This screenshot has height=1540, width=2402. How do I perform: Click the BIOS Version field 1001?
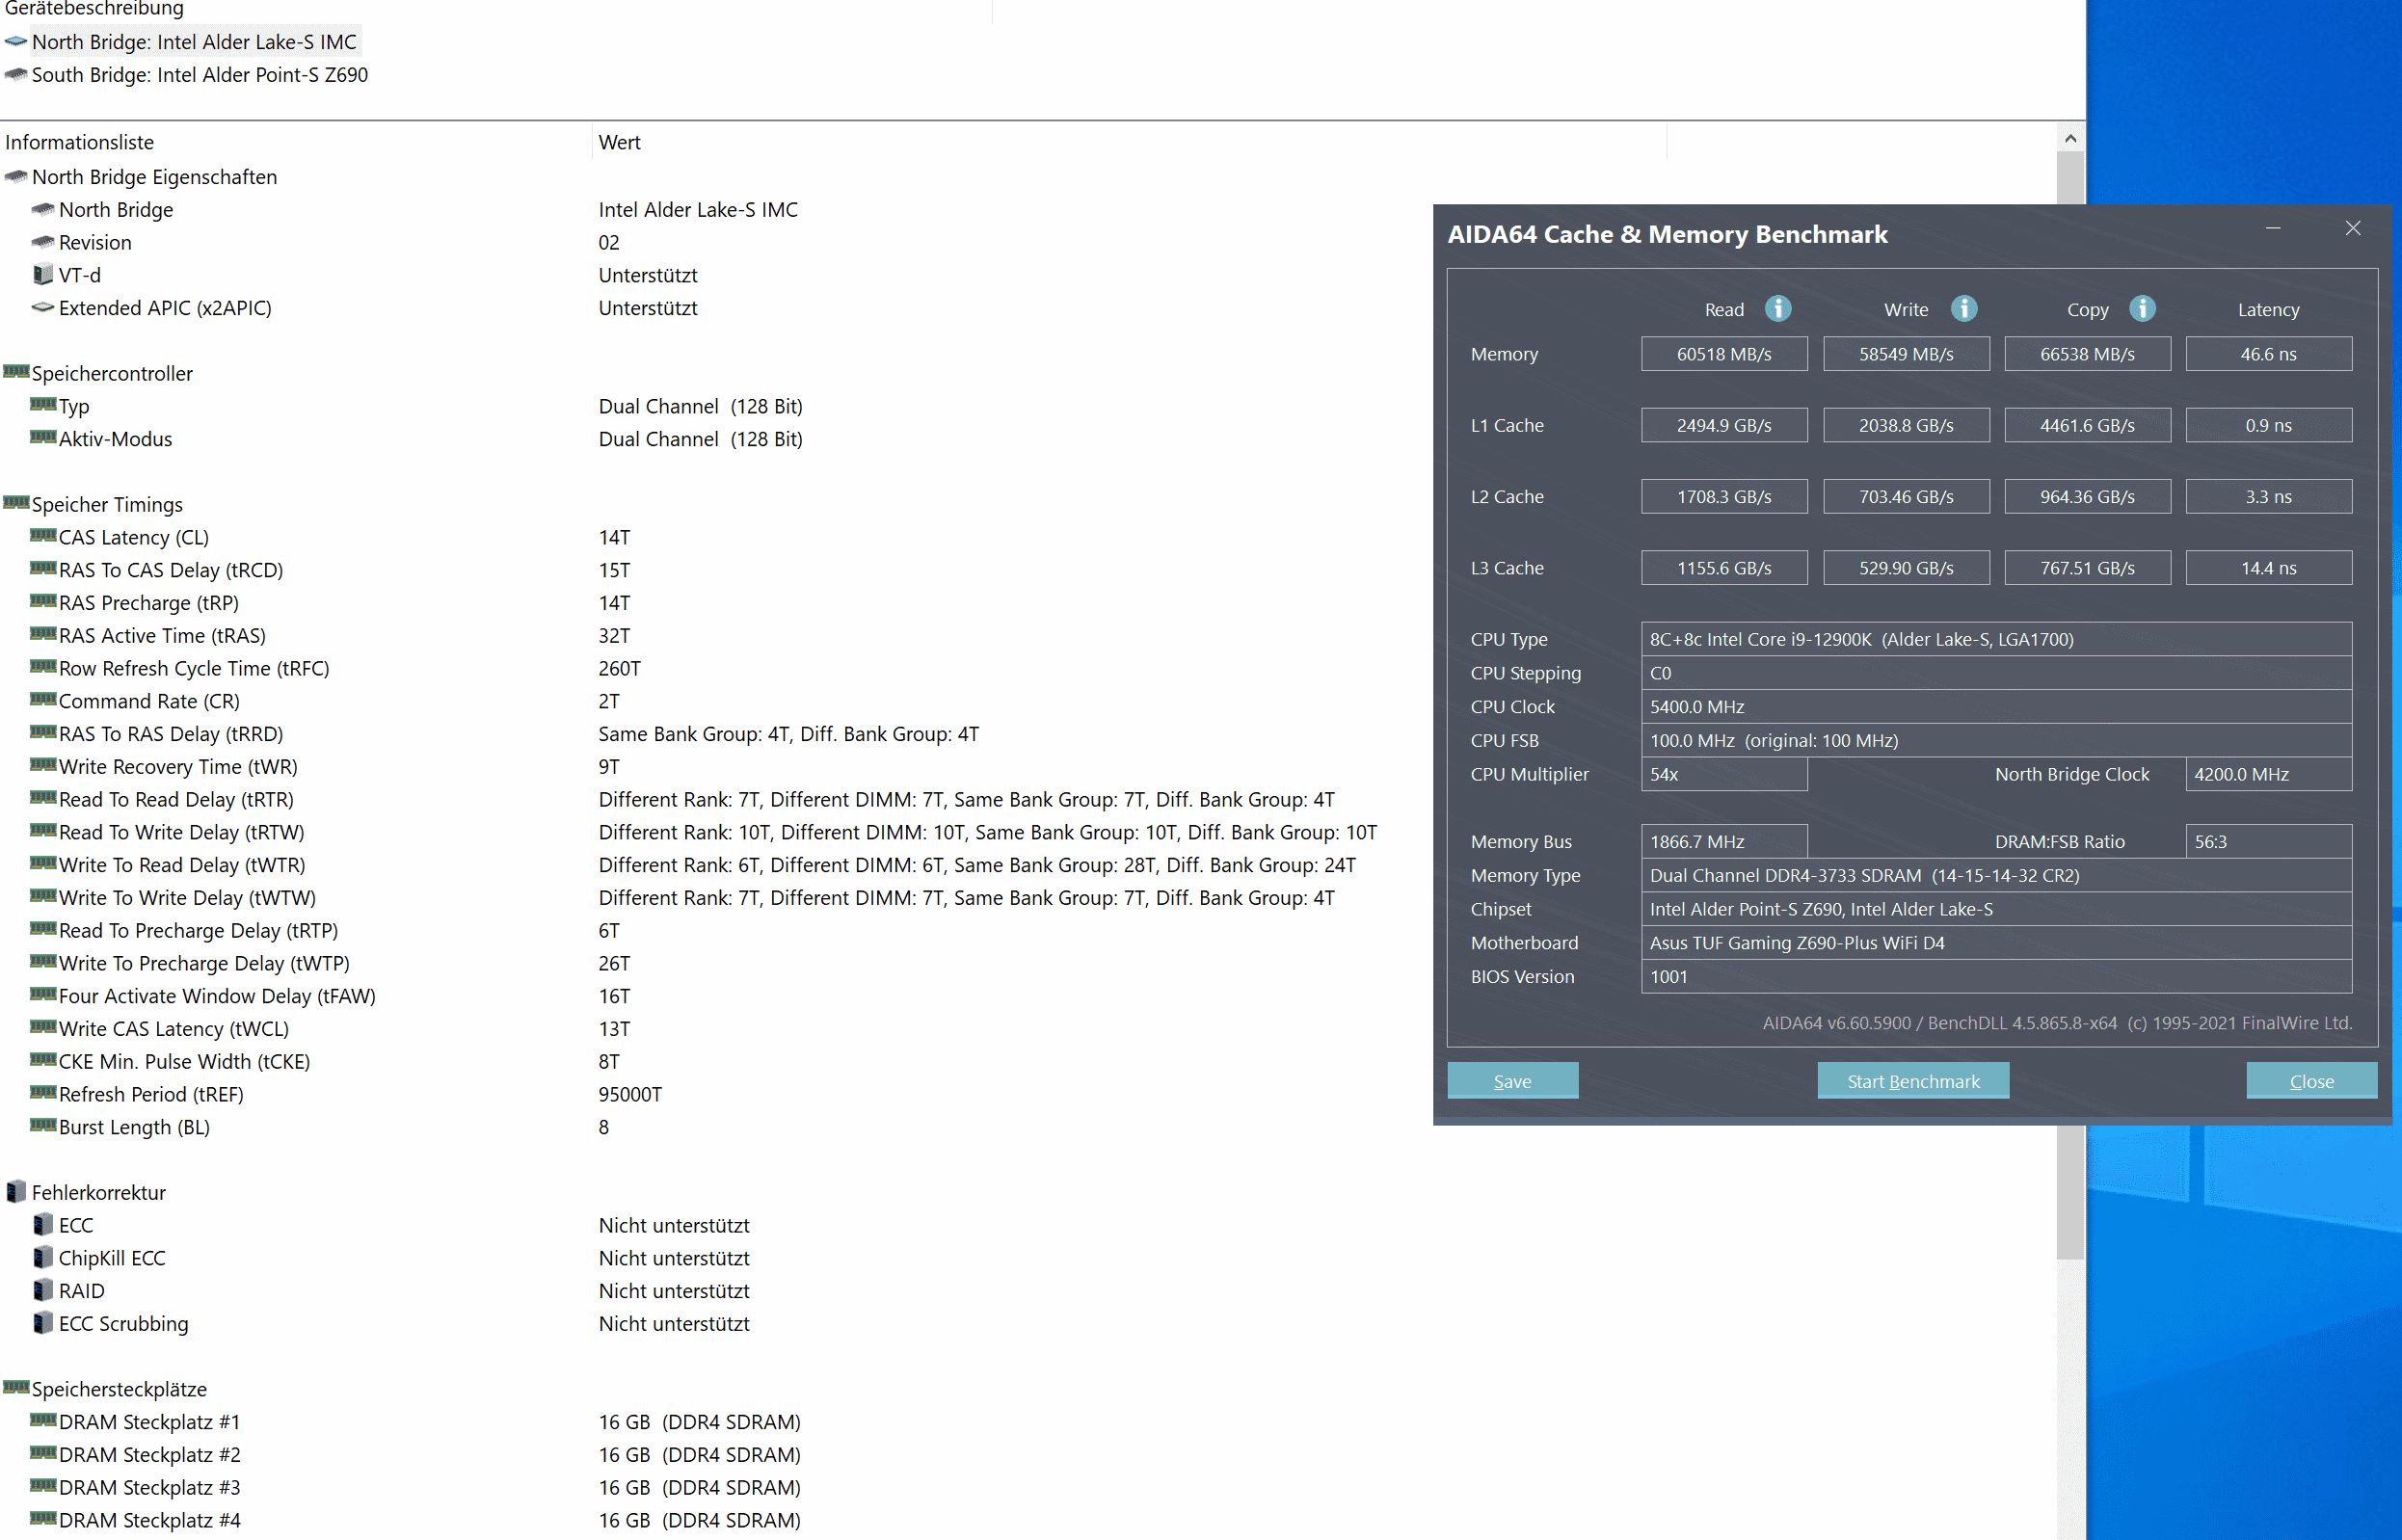tap(1996, 977)
